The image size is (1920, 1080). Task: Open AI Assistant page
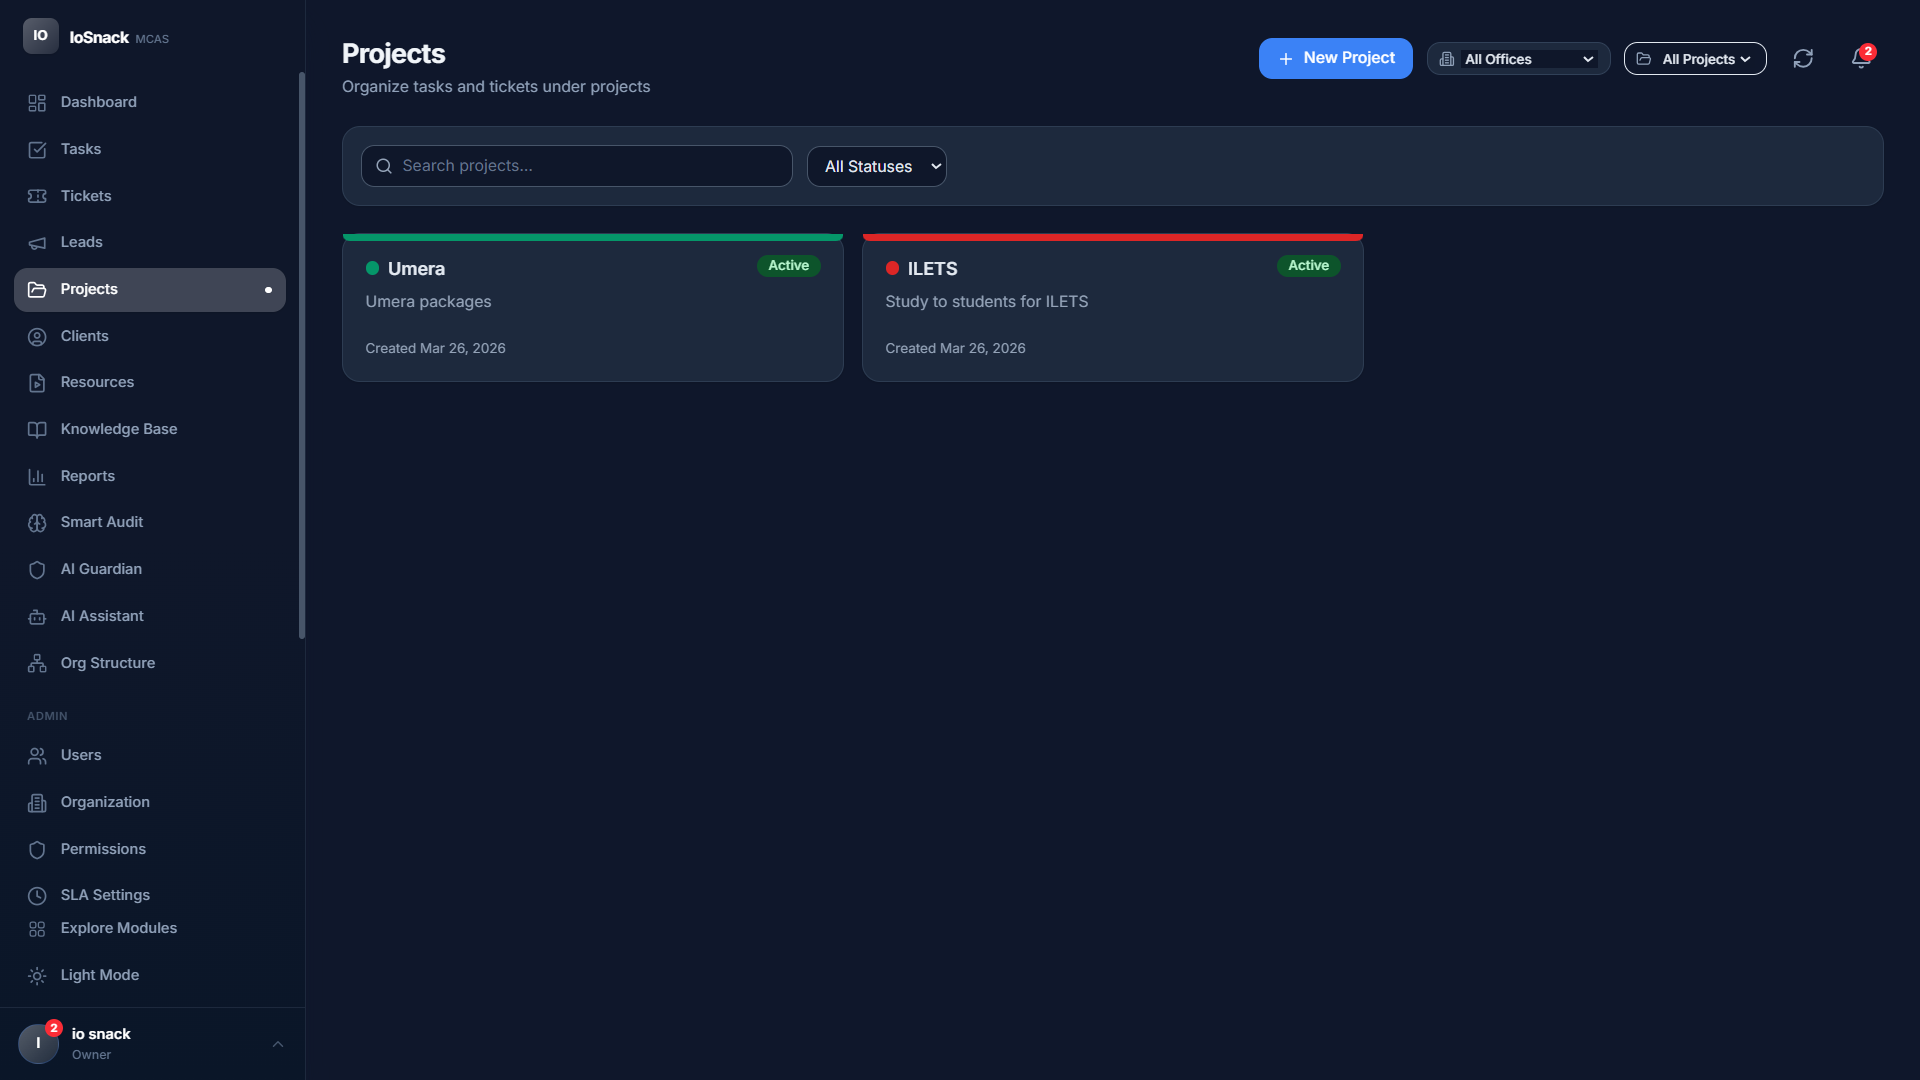[150, 616]
